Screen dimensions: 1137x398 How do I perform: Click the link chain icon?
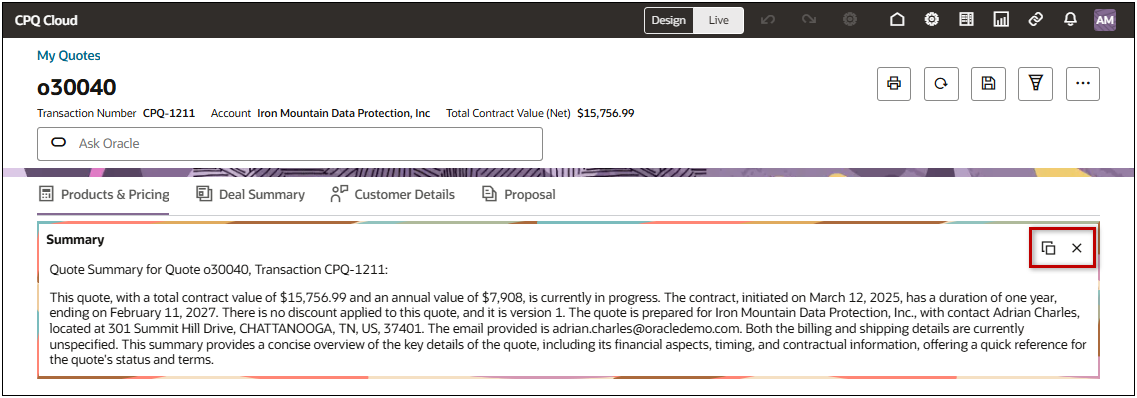tap(1035, 20)
